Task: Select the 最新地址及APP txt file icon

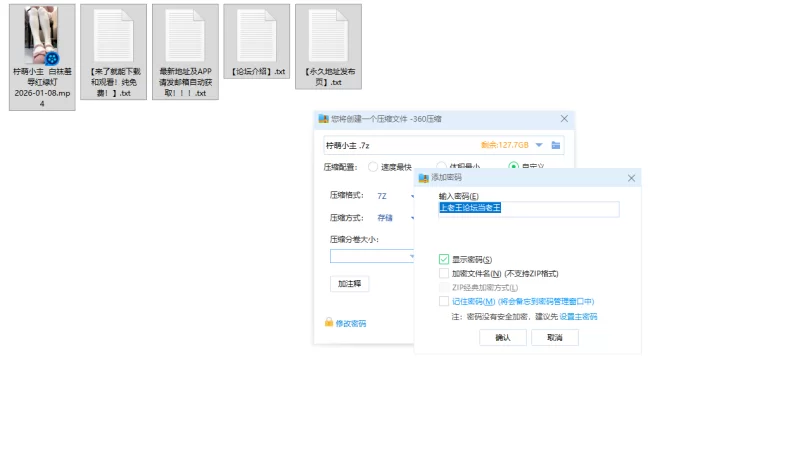Action: coord(185,35)
